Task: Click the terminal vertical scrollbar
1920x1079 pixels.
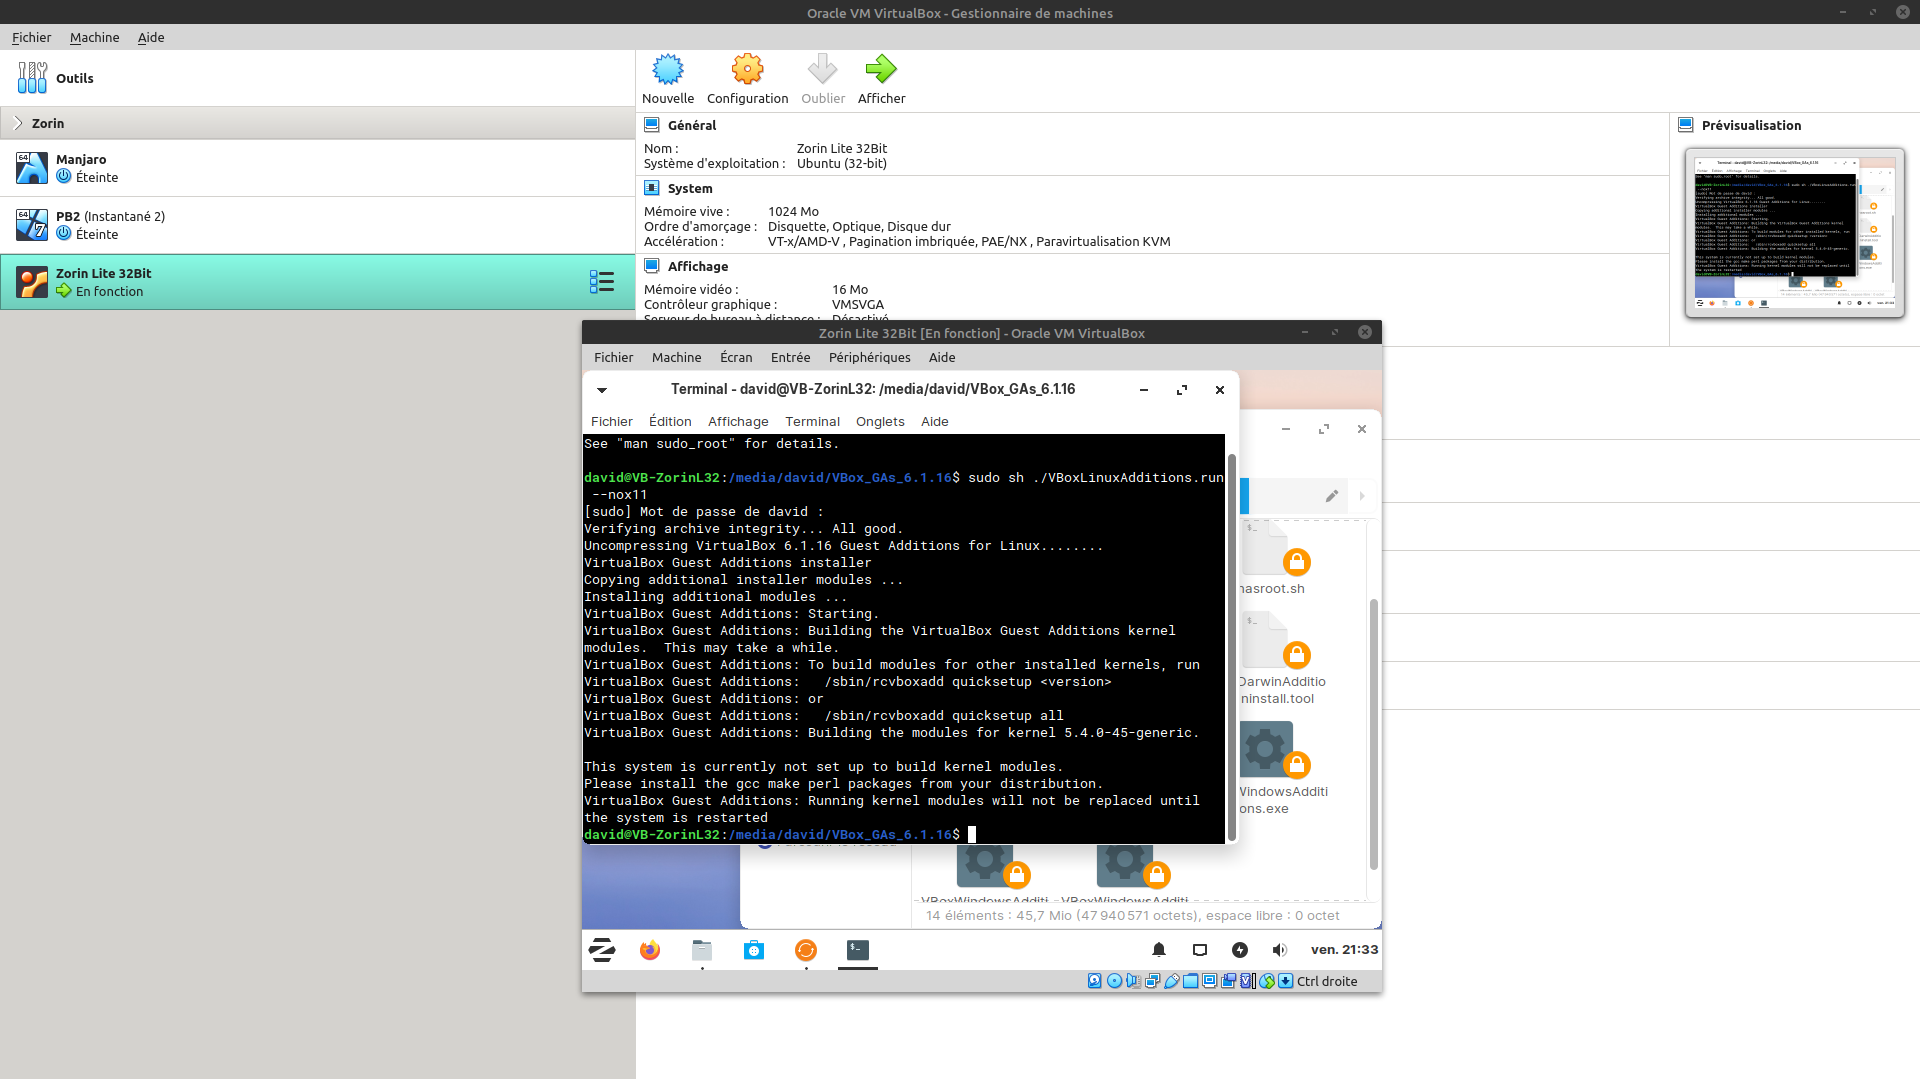Action: pos(1231,640)
